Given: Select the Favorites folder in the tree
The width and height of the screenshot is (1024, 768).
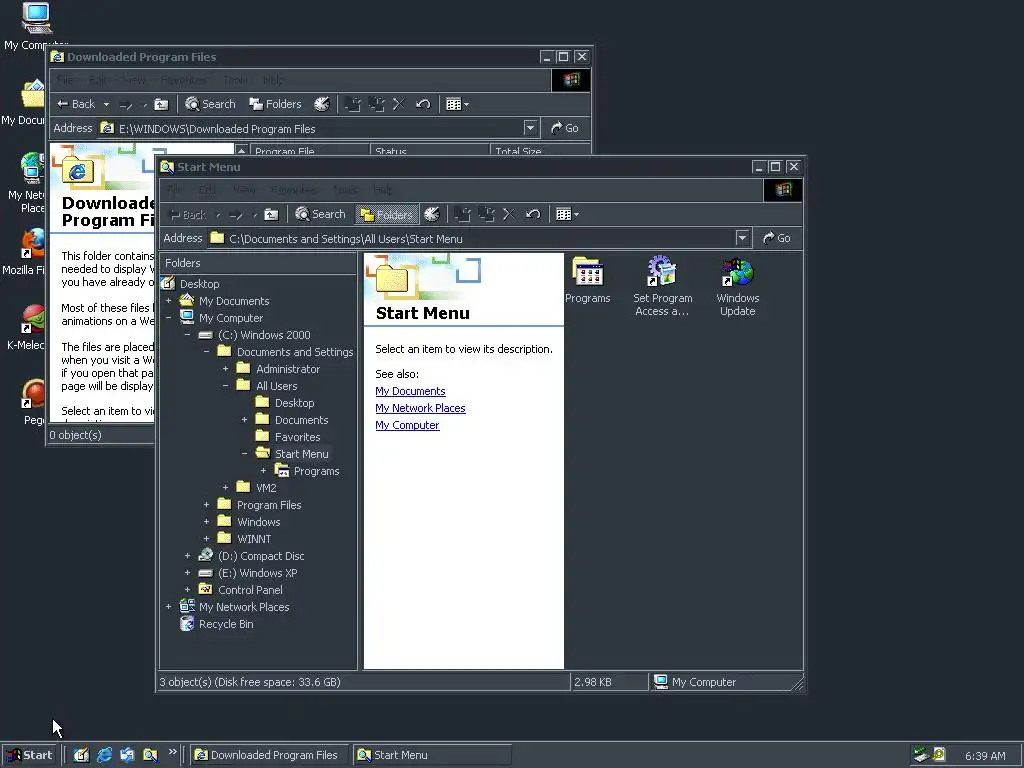Looking at the screenshot, I should click(x=297, y=437).
